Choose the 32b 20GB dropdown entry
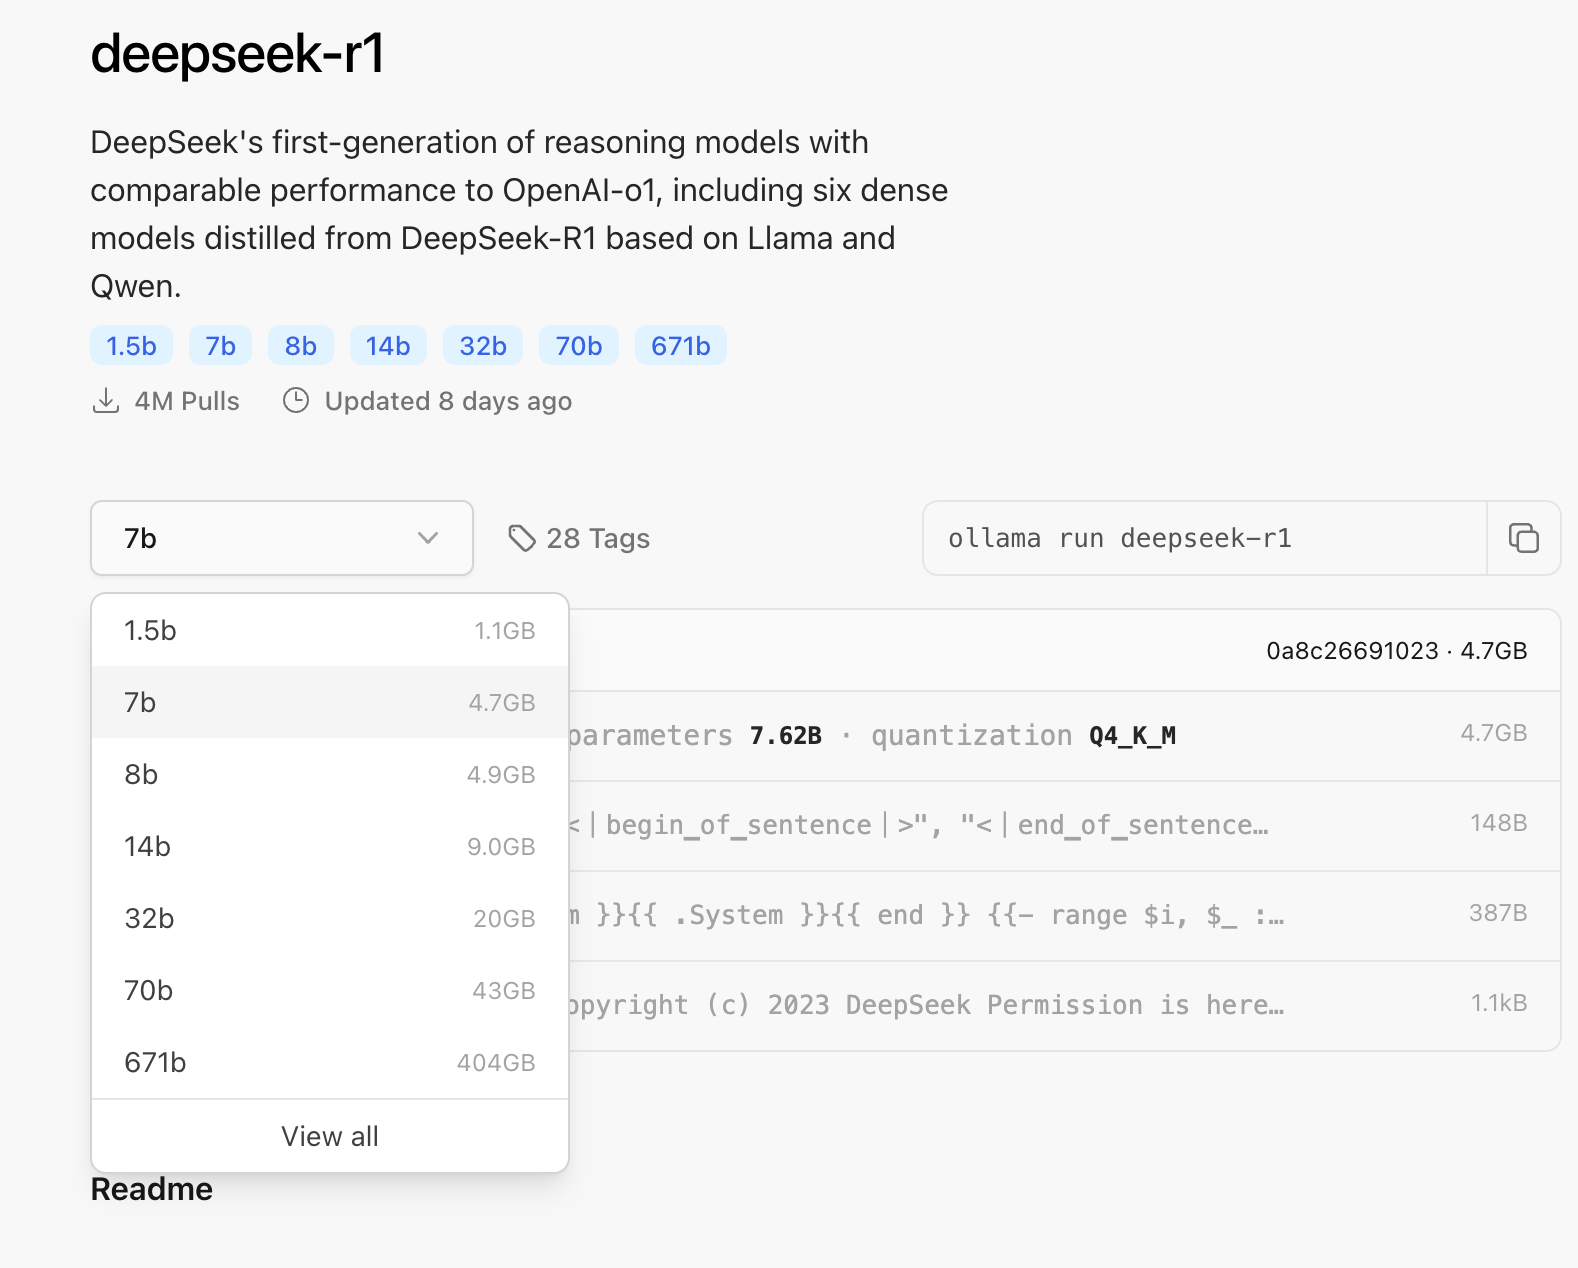1578x1268 pixels. pos(330,918)
